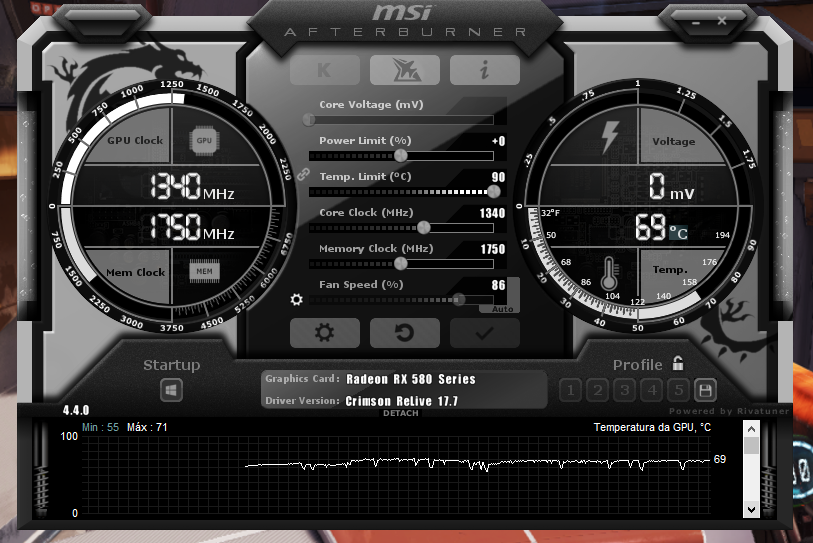Click the MEM chip icon in clock gauge

(x=204, y=271)
